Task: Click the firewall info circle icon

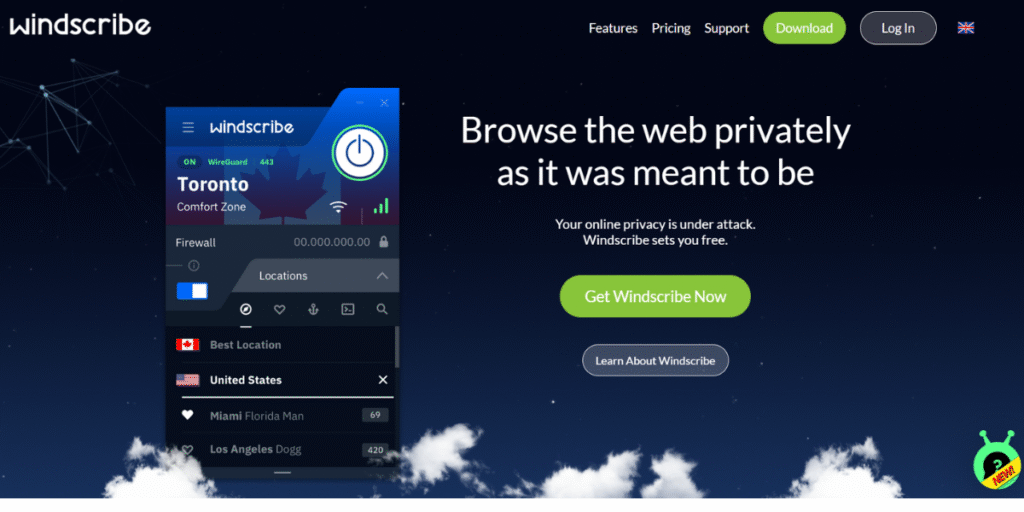Action: tap(193, 266)
